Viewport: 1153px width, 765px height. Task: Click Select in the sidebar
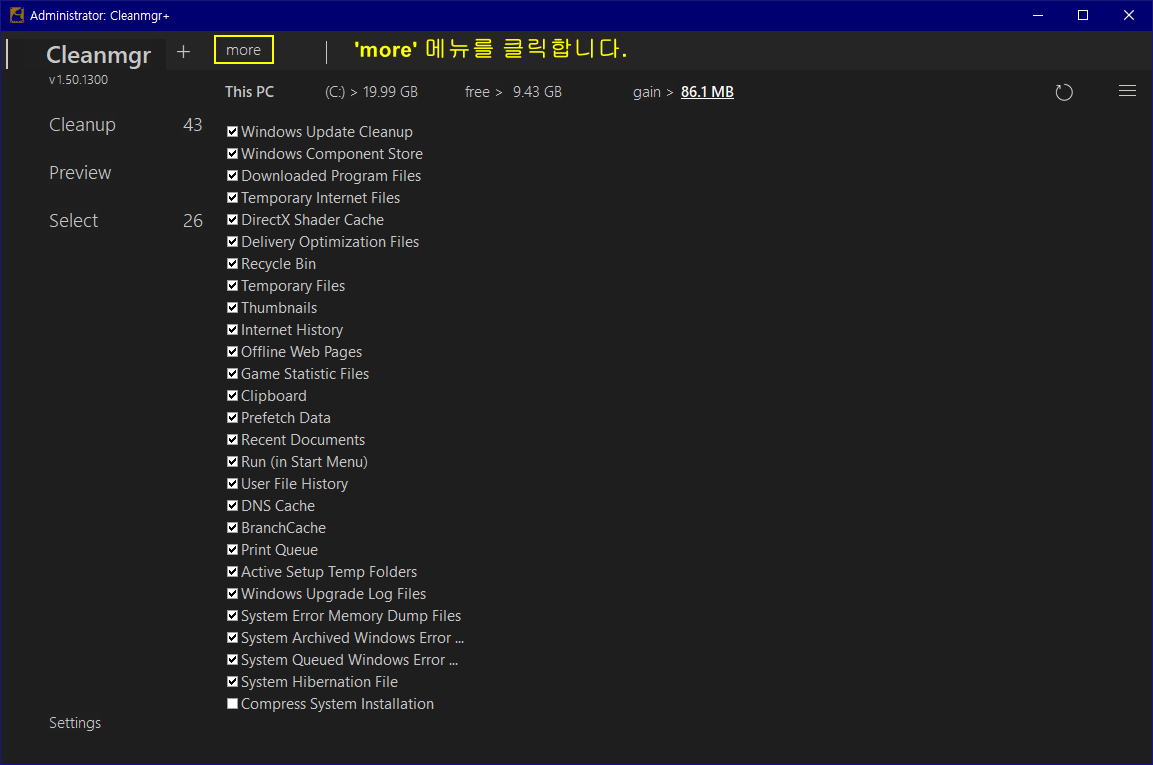pyautogui.click(x=74, y=221)
